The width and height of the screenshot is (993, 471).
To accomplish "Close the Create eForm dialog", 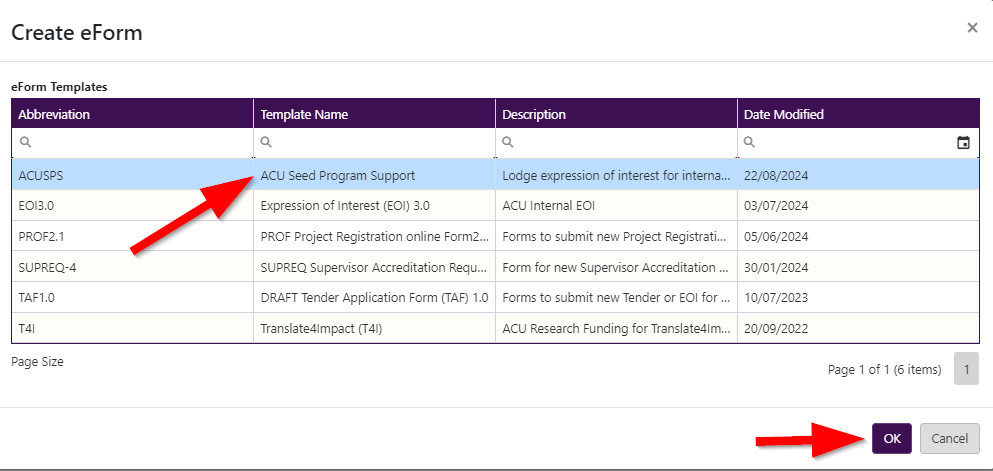I will tap(972, 28).
